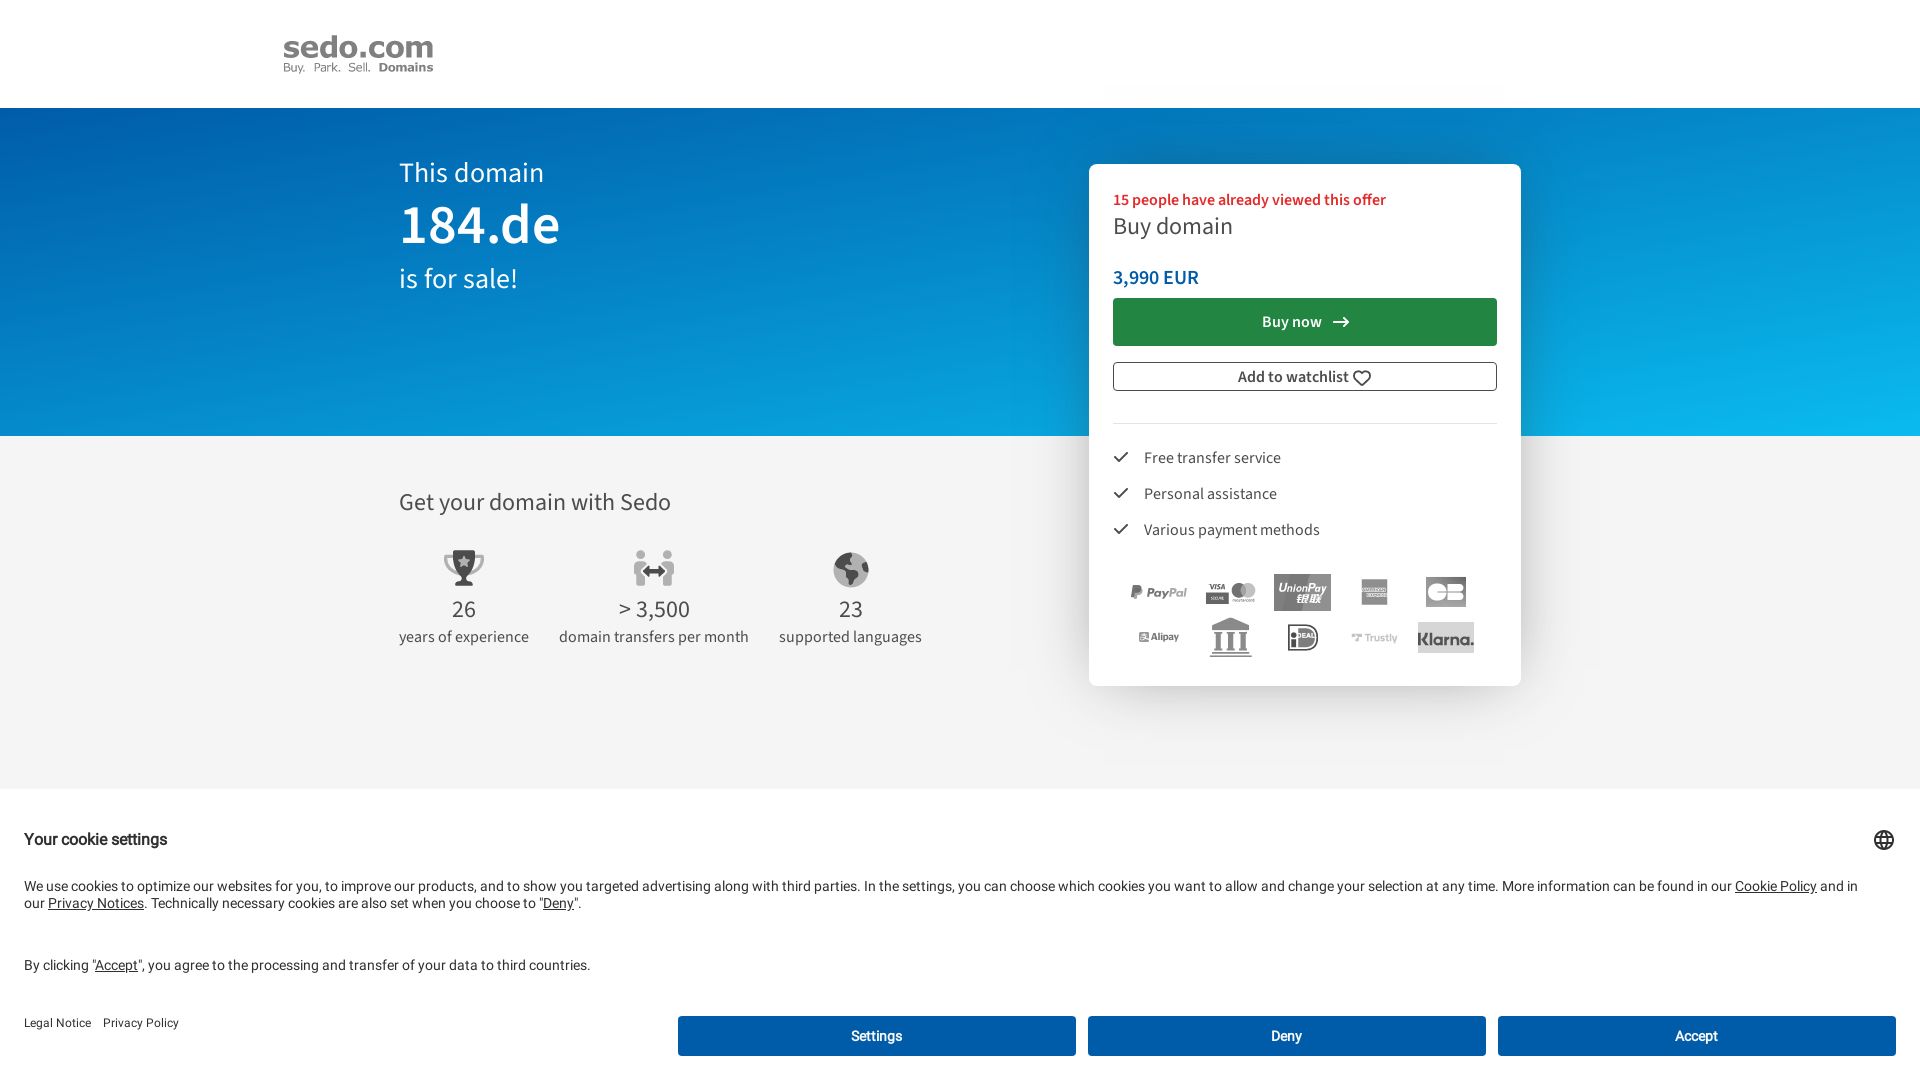Click the 15 people viewed notice
The width and height of the screenshot is (1920, 1080).
tap(1249, 200)
